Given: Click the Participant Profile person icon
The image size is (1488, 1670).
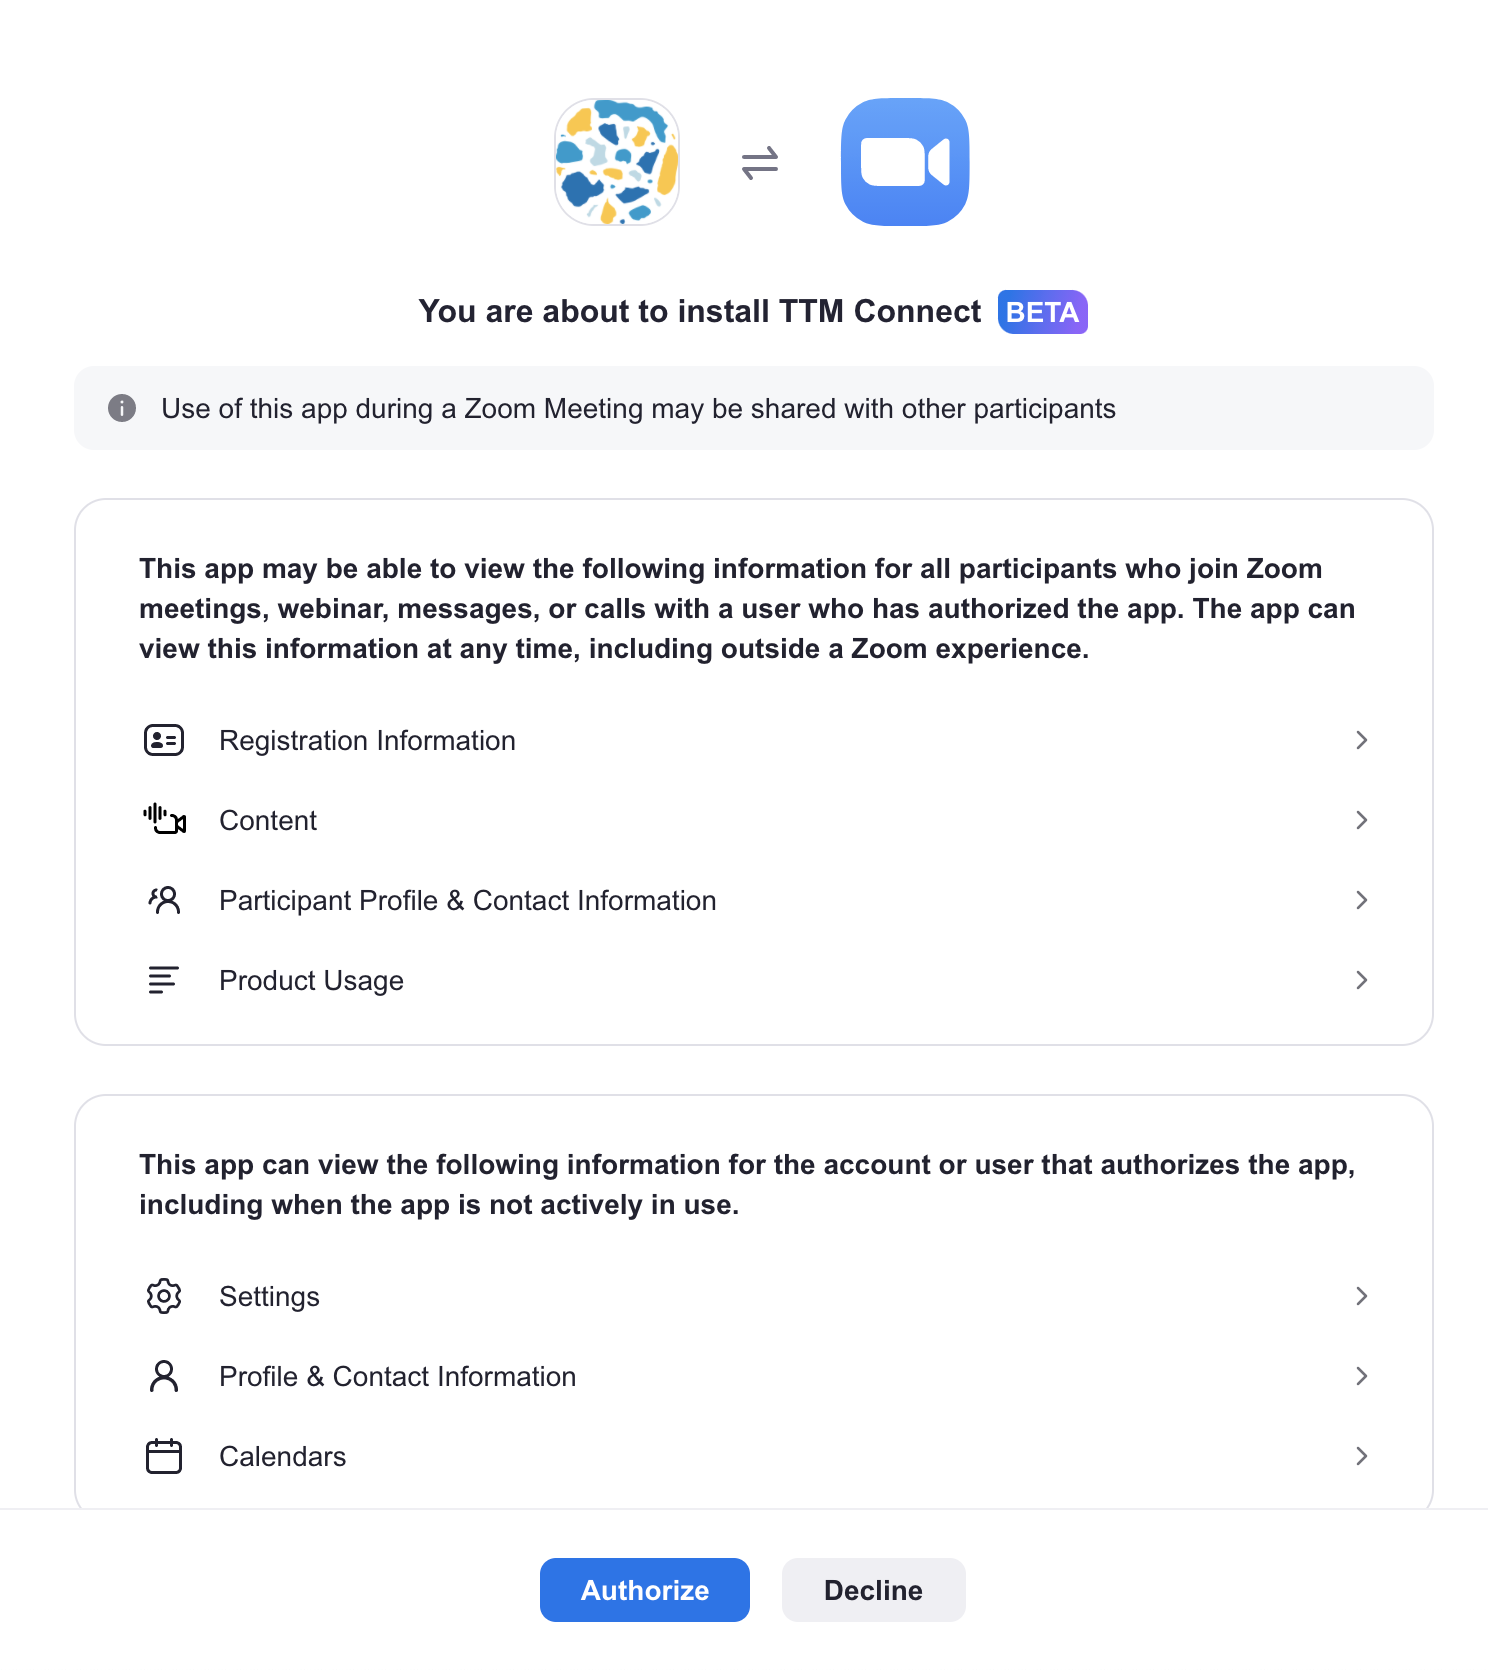Looking at the screenshot, I should coord(164,900).
